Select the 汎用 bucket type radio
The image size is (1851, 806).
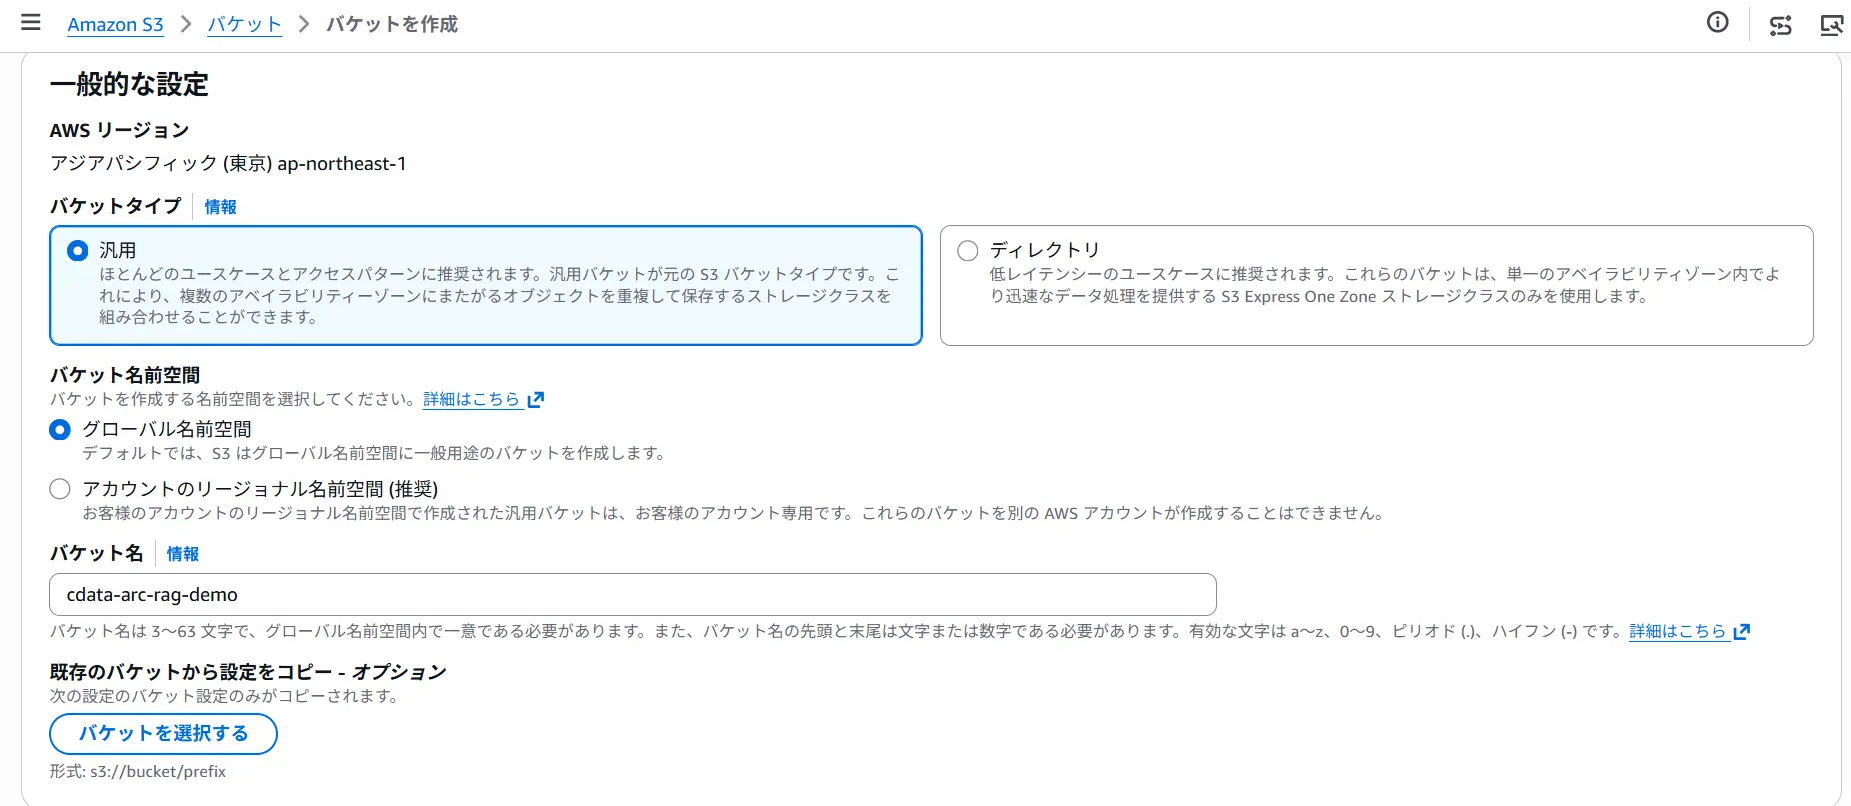pyautogui.click(x=78, y=251)
